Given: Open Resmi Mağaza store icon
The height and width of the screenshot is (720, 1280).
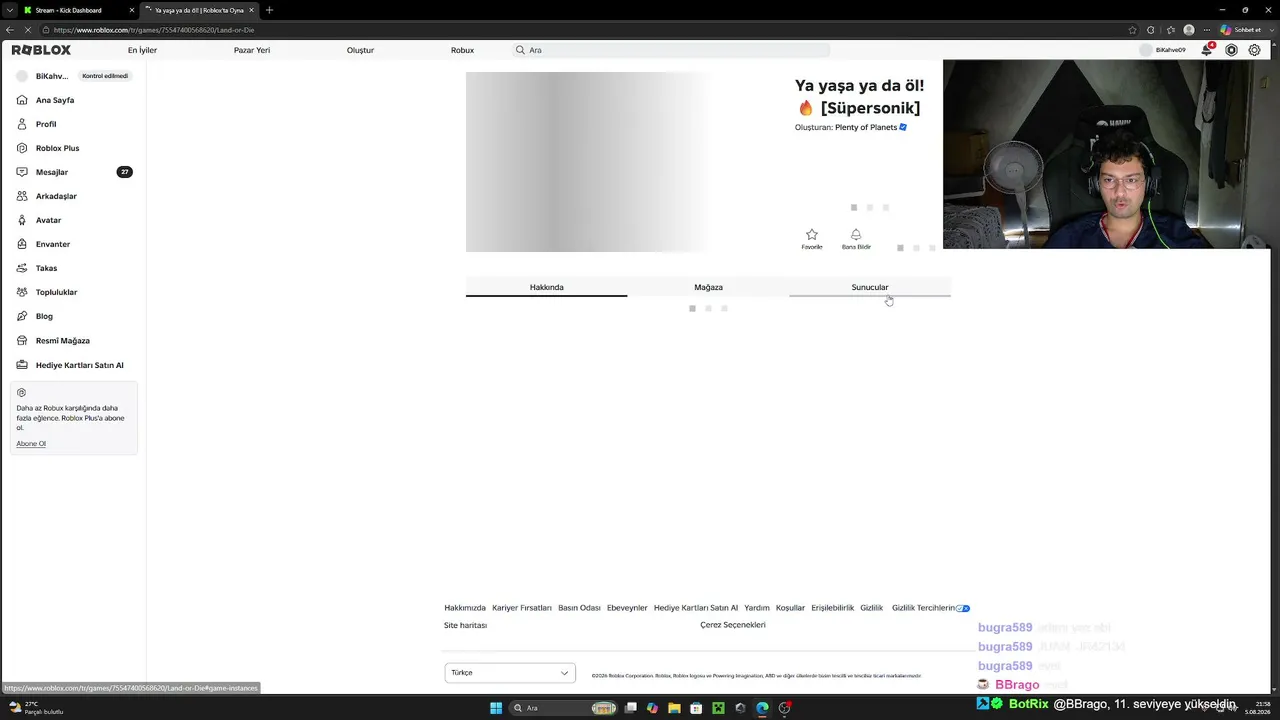Looking at the screenshot, I should pos(22,340).
